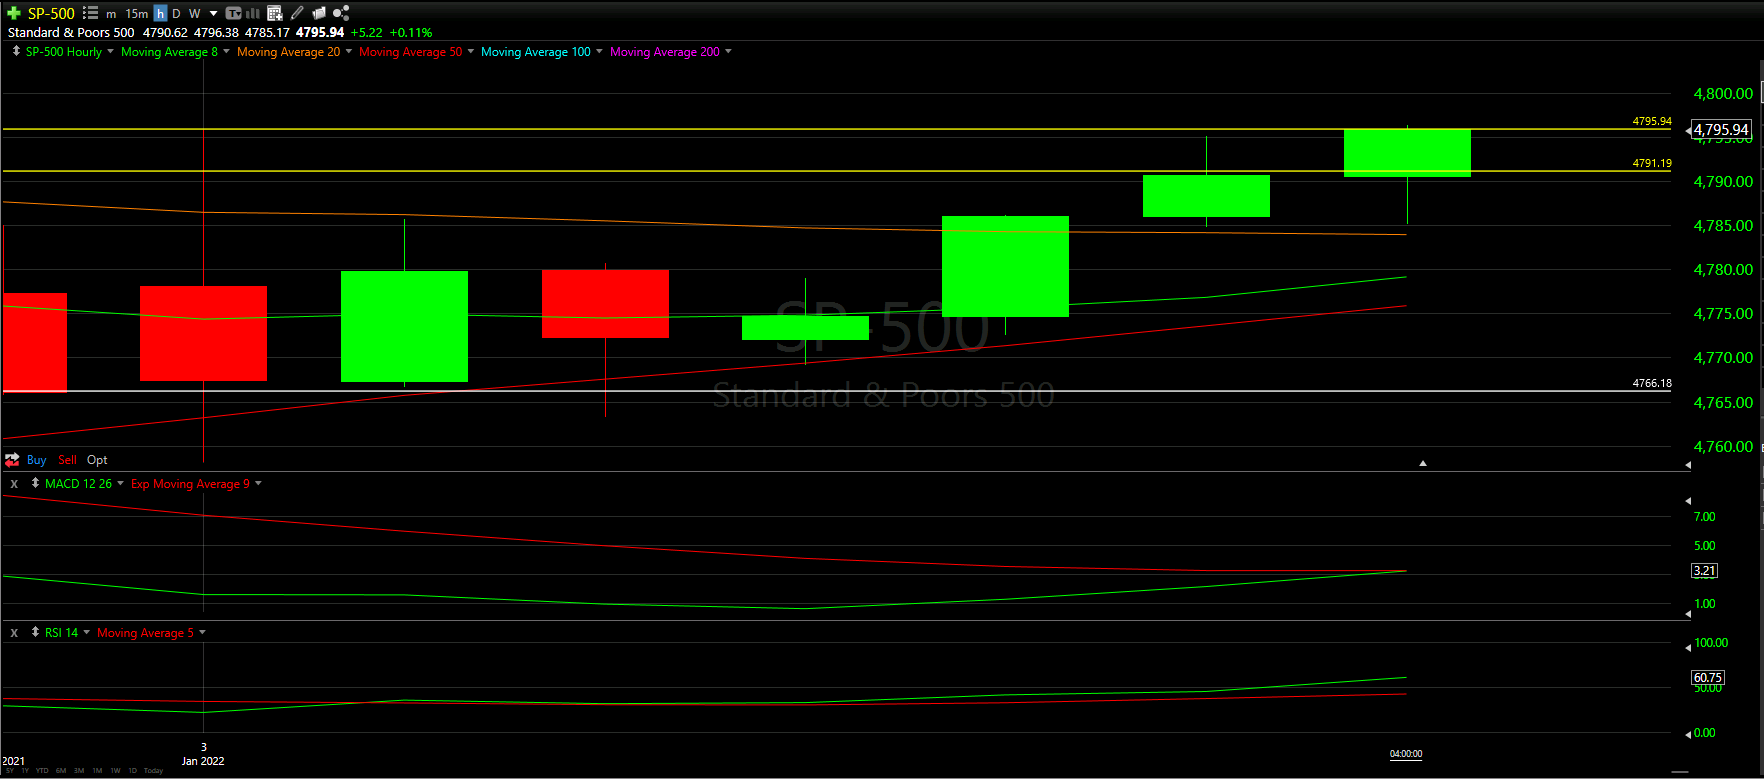This screenshot has height=779, width=1764.
Task: Switch to minute (m) timeframe
Action: (x=111, y=14)
